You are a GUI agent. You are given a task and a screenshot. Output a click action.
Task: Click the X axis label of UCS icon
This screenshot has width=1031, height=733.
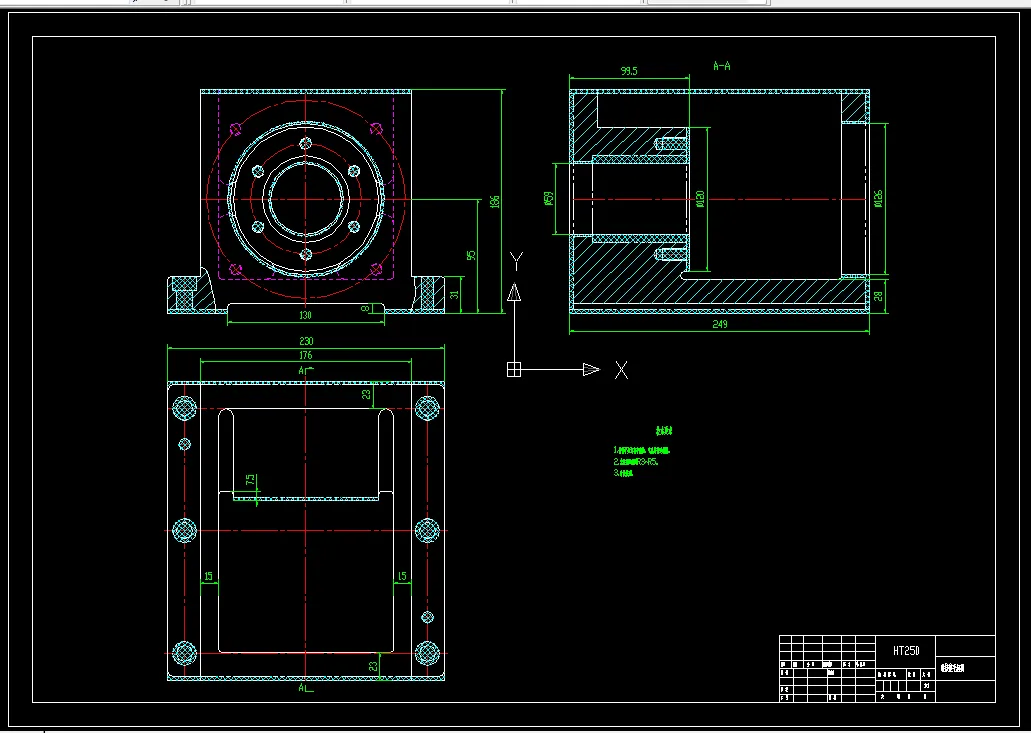pos(621,370)
